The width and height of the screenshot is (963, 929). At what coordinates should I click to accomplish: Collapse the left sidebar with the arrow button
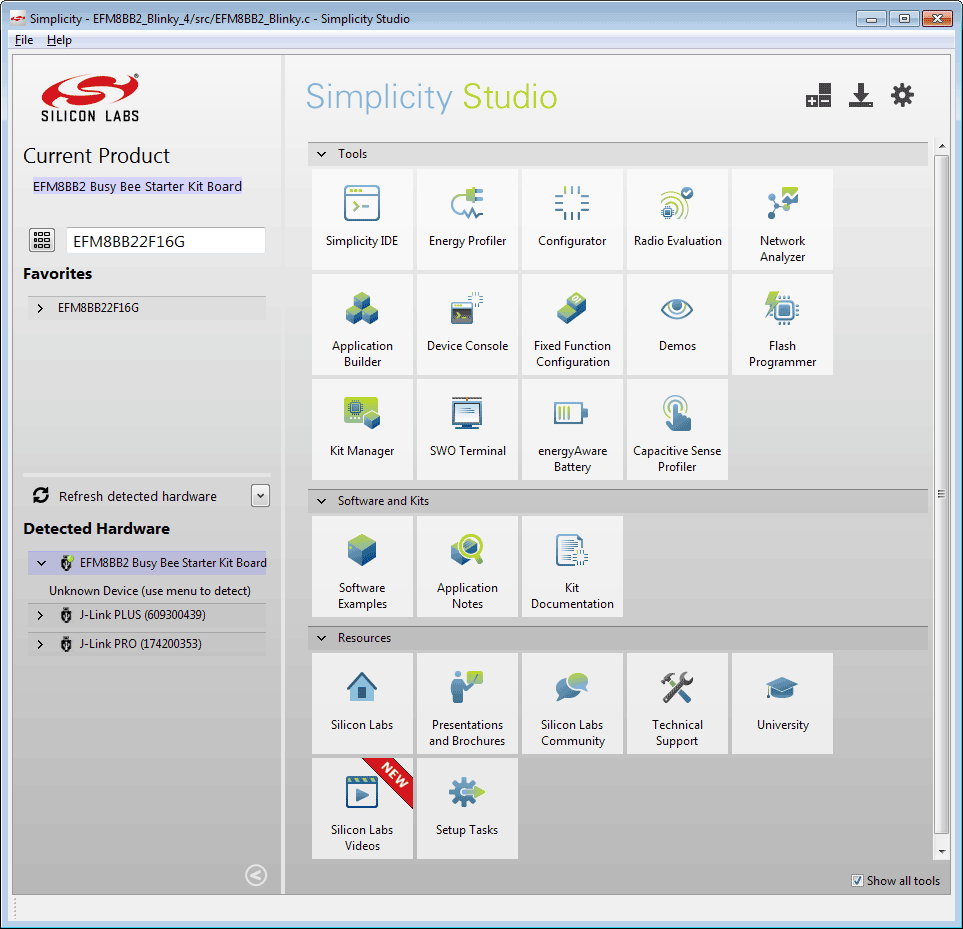point(256,876)
